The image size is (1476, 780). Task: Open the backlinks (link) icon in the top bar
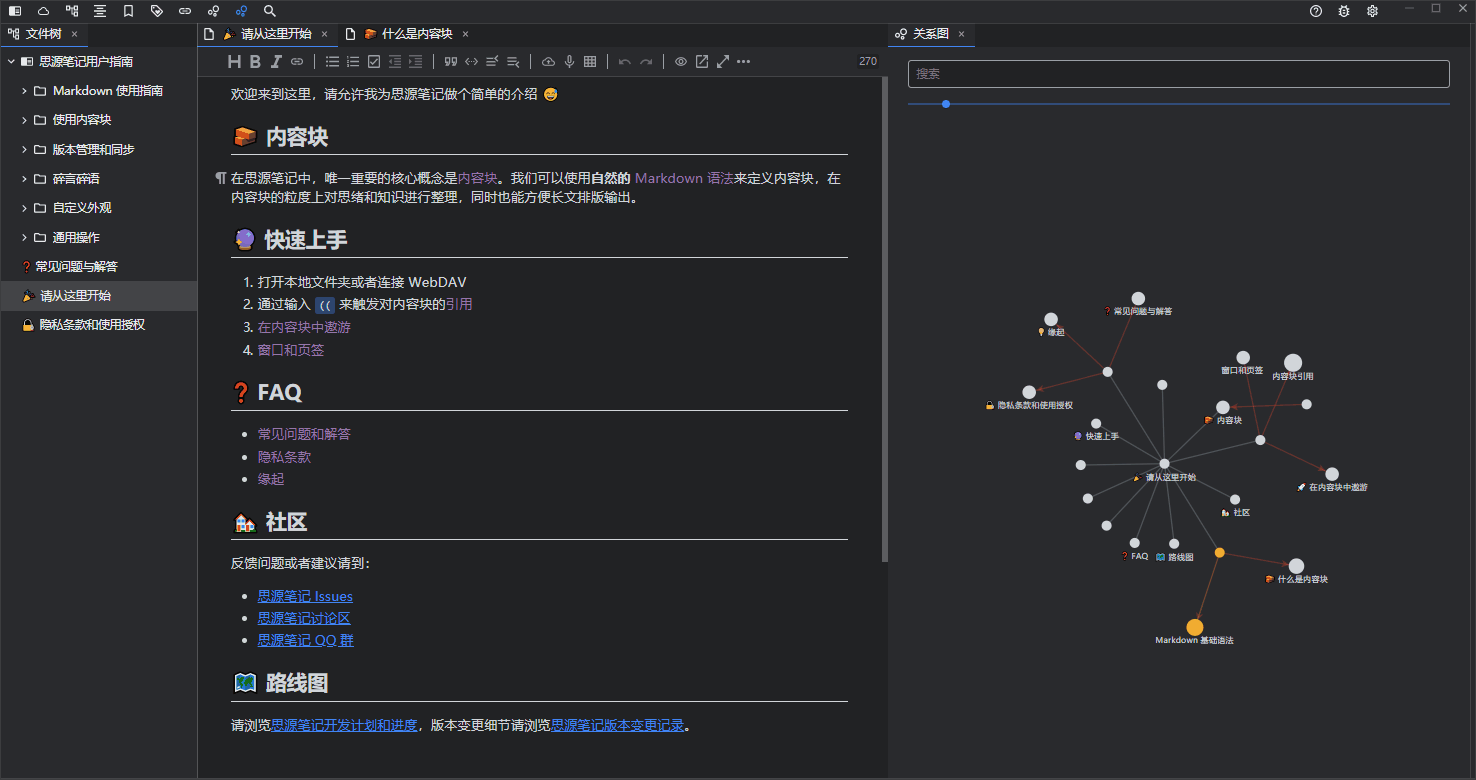pyautogui.click(x=185, y=11)
